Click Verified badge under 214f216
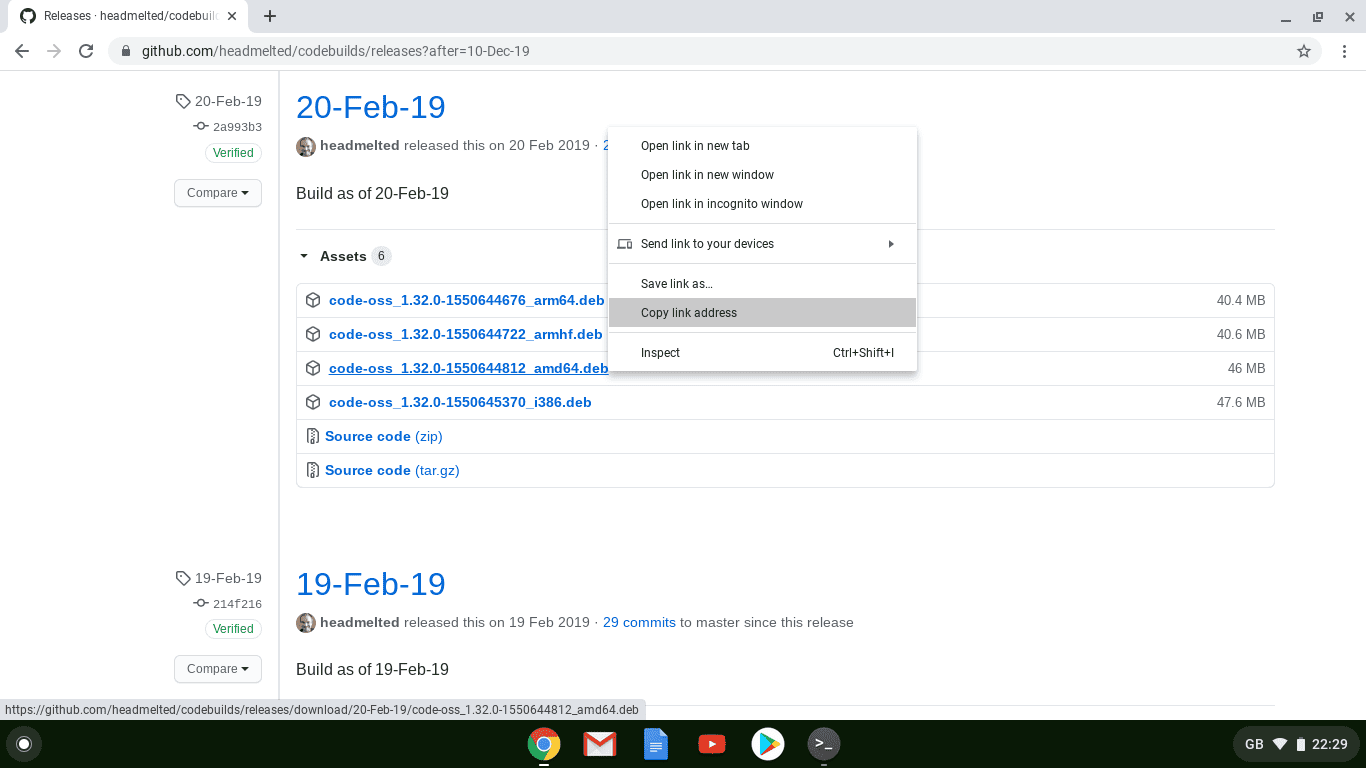Screen dimensions: 1366x768 pyautogui.click(x=233, y=629)
